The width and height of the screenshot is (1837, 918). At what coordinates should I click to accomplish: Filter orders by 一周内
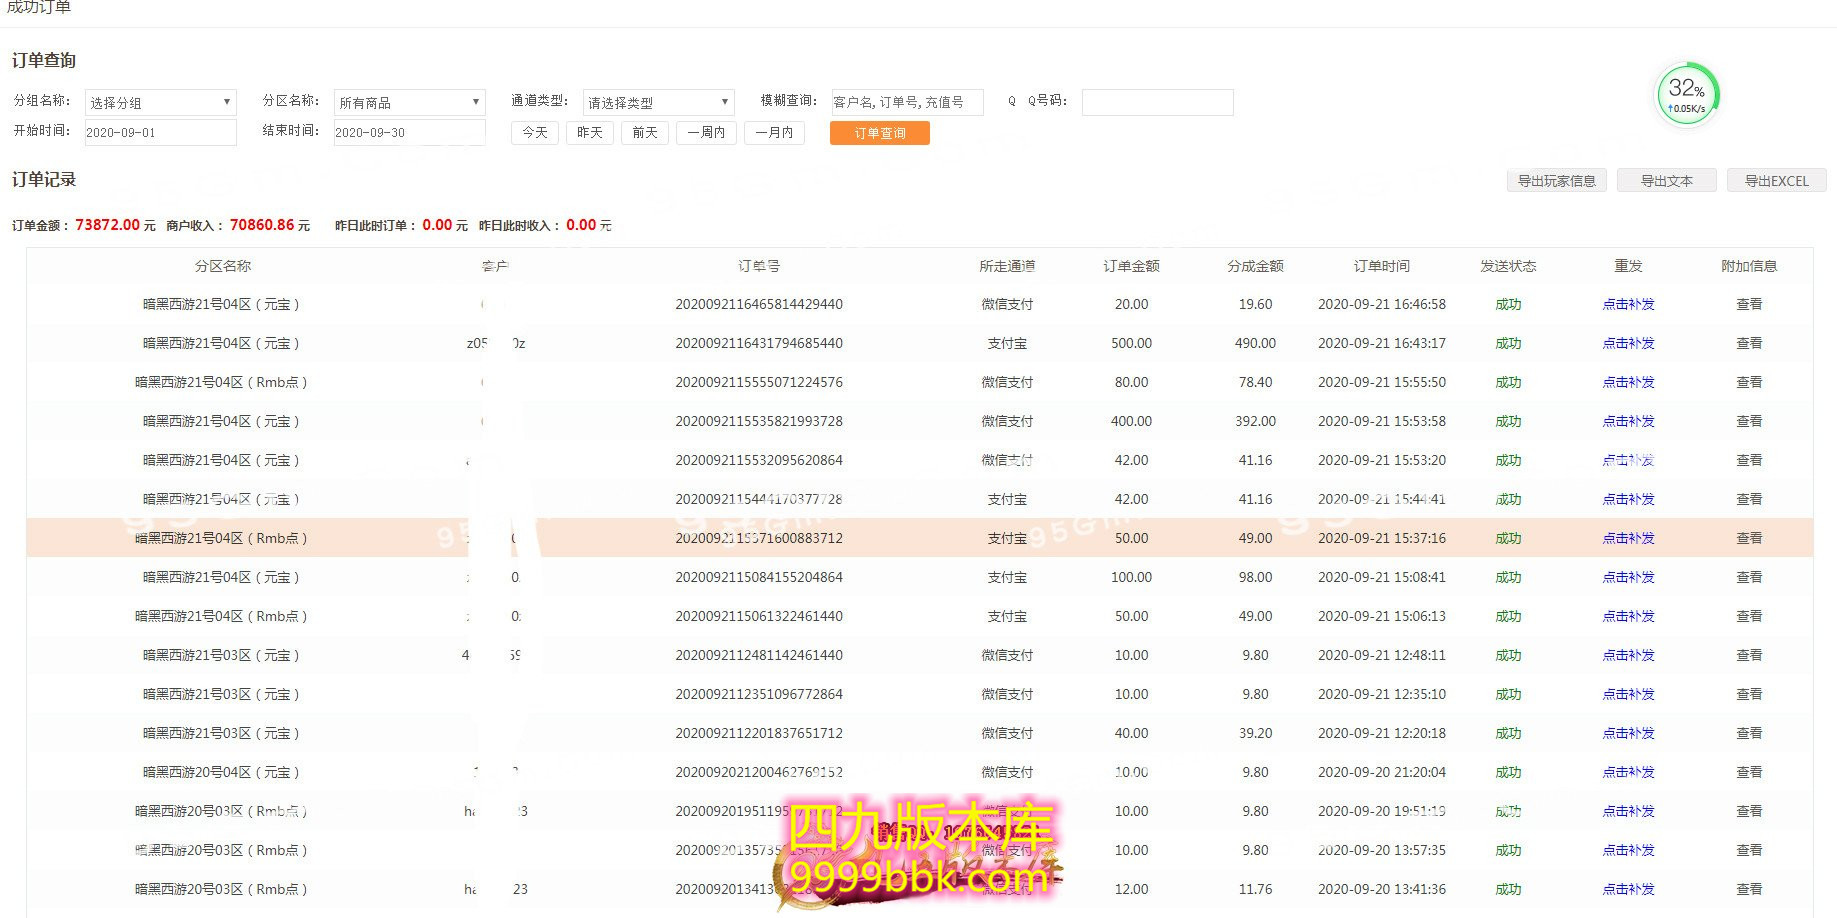click(x=706, y=132)
